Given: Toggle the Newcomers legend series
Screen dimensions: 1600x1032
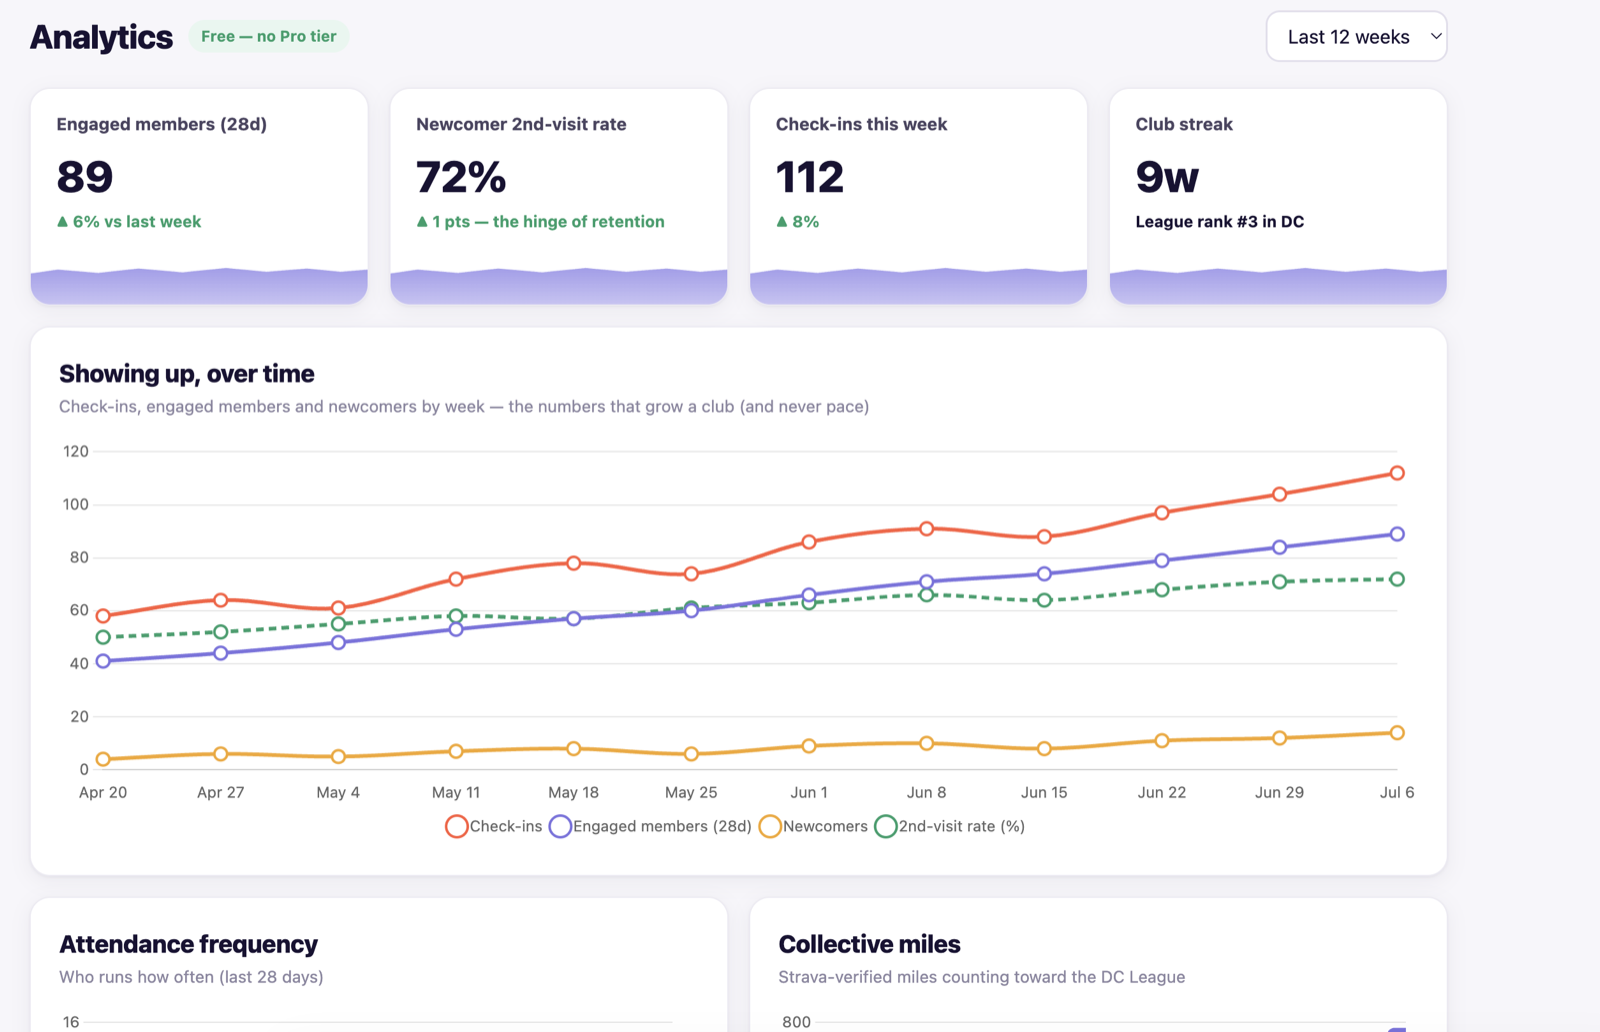Looking at the screenshot, I should tap(813, 826).
